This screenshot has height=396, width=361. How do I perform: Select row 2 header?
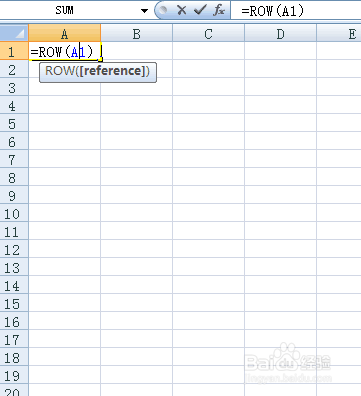pyautogui.click(x=14, y=69)
